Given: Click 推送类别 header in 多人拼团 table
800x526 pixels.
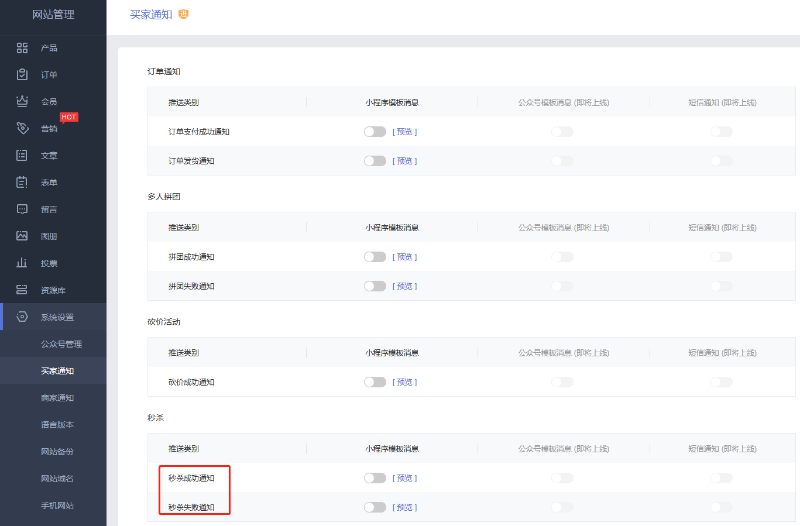Looking at the screenshot, I should [x=184, y=228].
